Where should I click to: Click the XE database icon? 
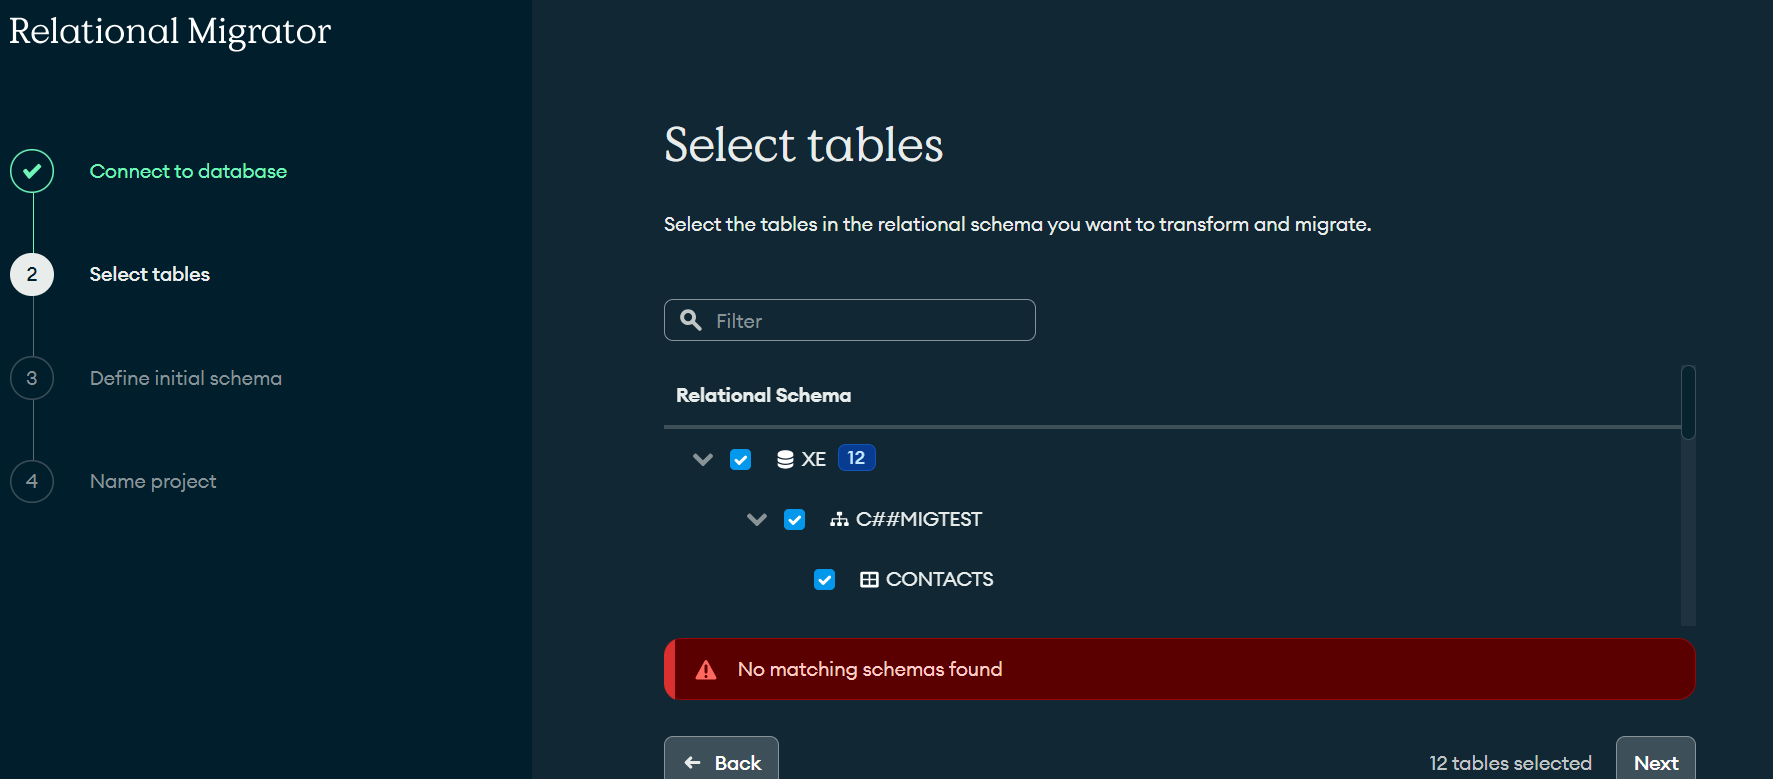click(785, 459)
